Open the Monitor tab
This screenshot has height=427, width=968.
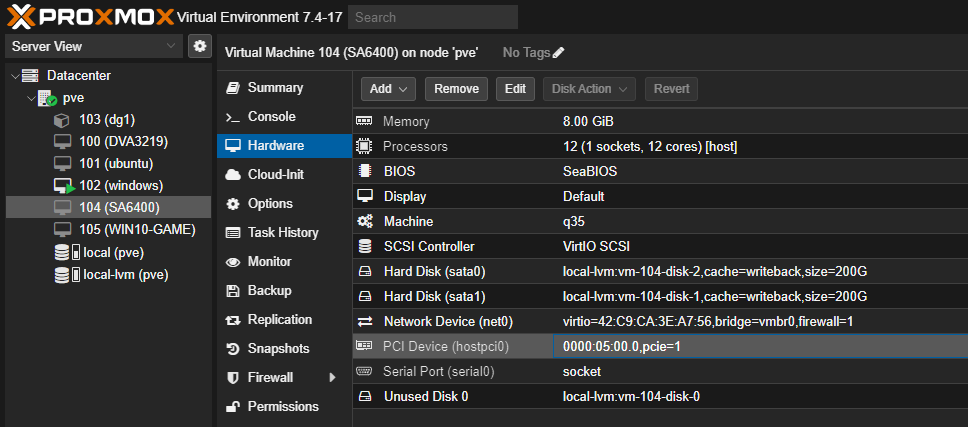pos(284,262)
